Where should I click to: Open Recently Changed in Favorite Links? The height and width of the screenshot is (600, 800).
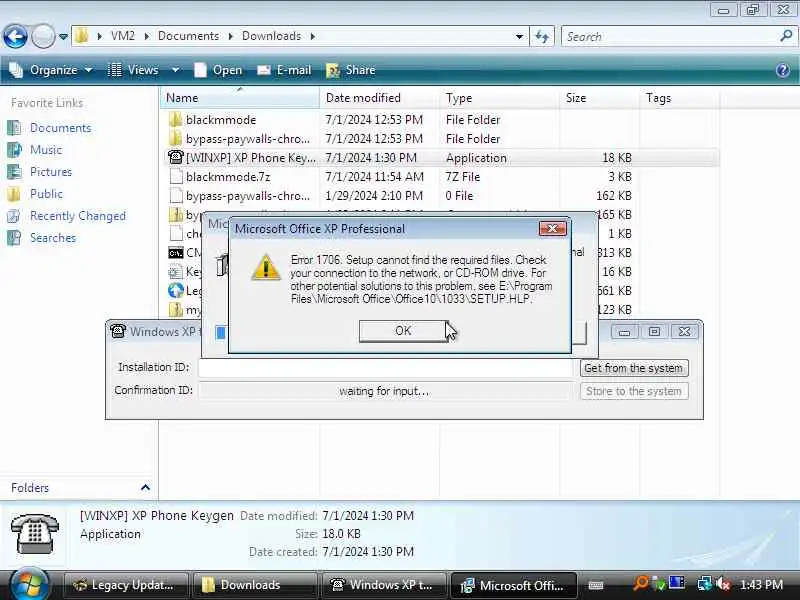pyautogui.click(x=78, y=216)
